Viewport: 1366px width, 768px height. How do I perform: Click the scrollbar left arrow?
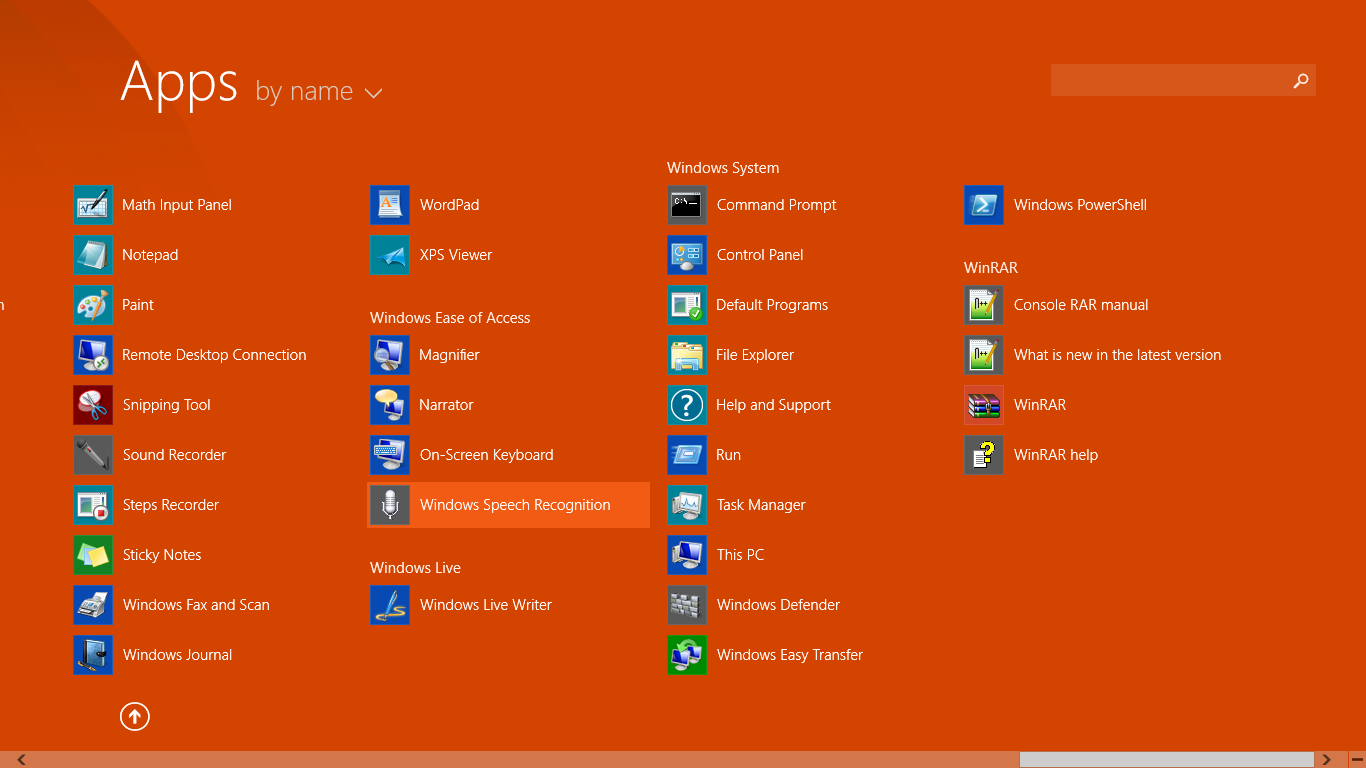point(22,760)
